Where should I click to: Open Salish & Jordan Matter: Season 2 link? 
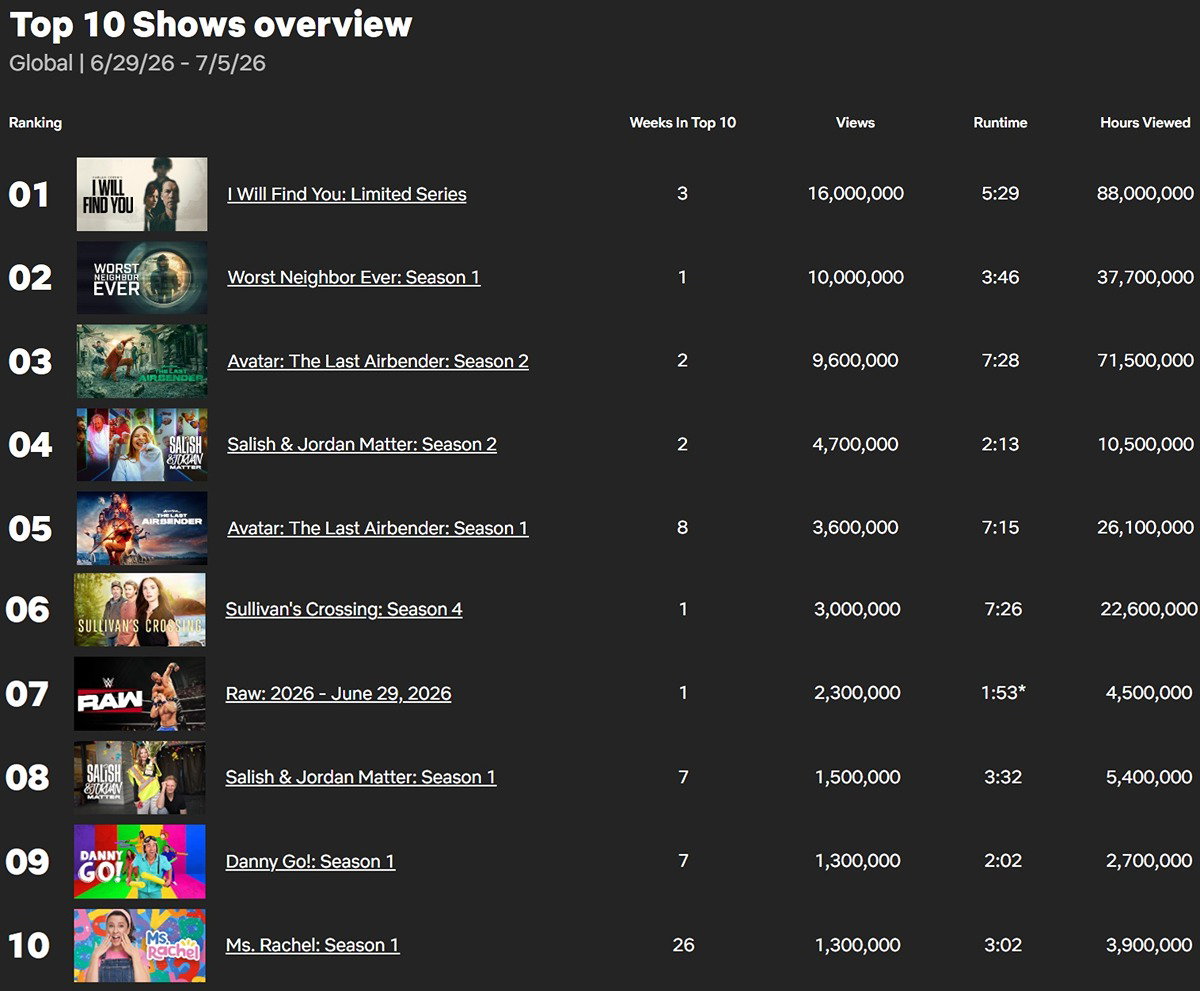tap(362, 444)
